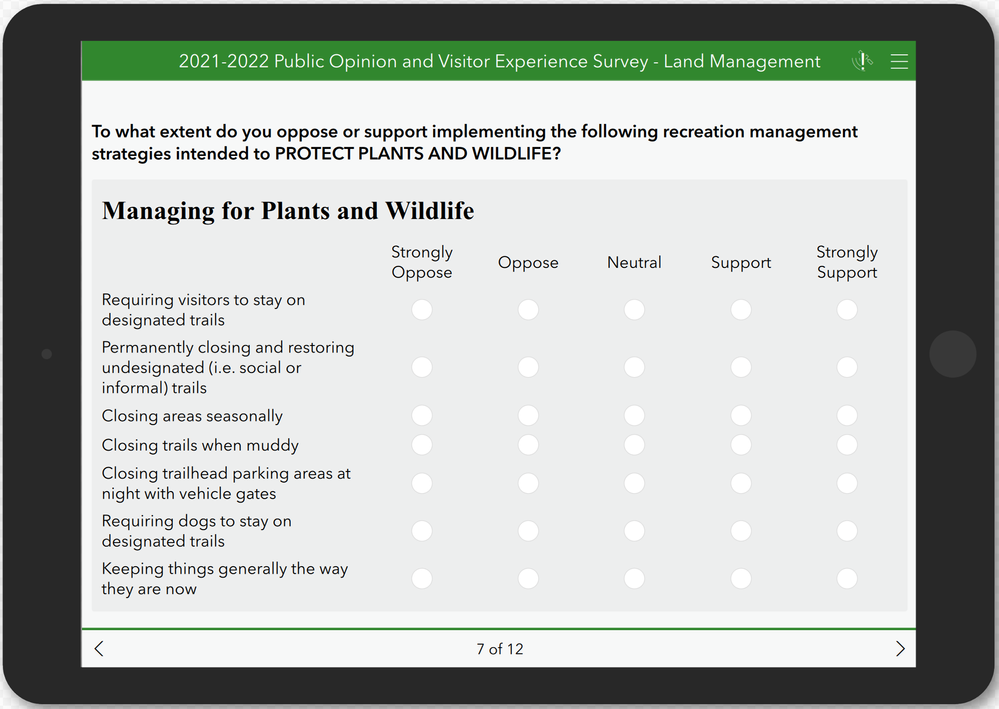999x709 pixels.
Task: Choose Strongly Support for closing undesignated trails
Action: [x=847, y=368]
